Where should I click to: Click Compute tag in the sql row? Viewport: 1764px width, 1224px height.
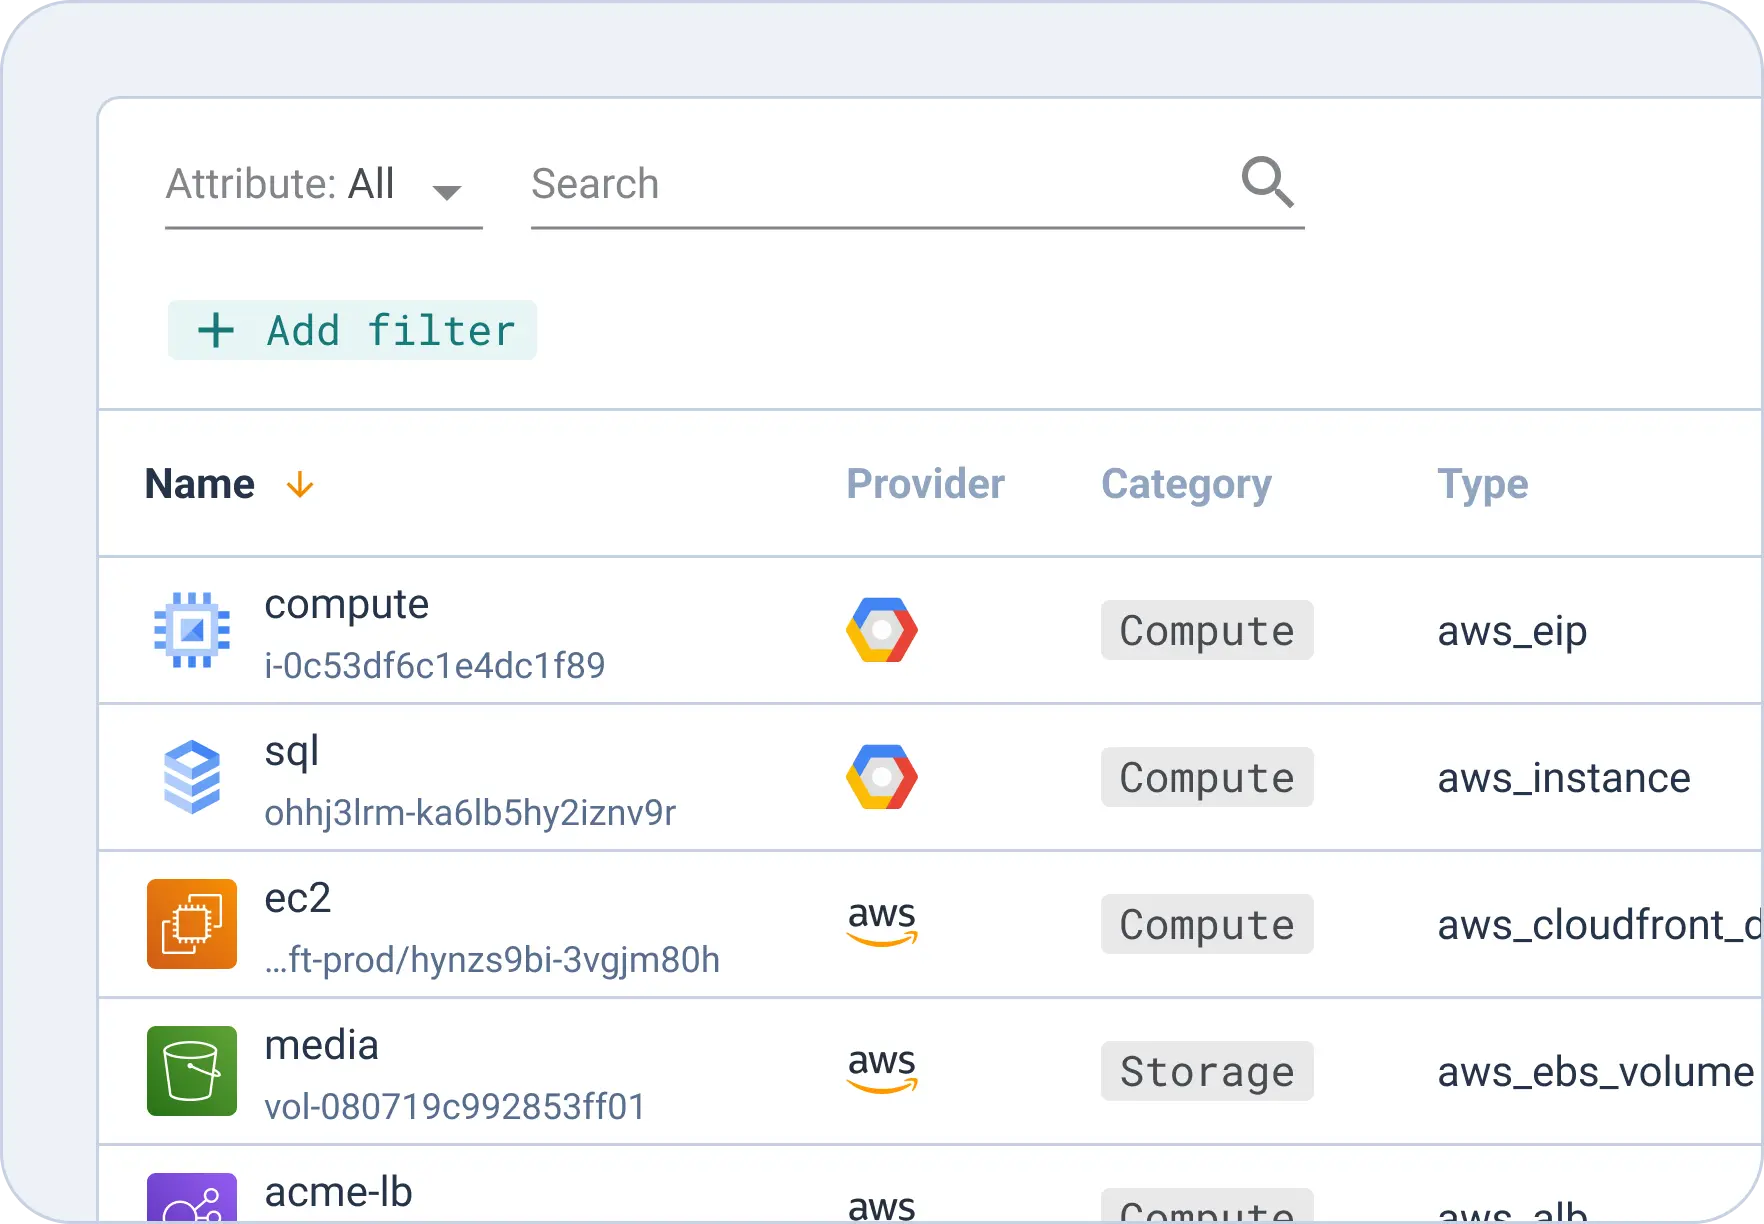1206,777
